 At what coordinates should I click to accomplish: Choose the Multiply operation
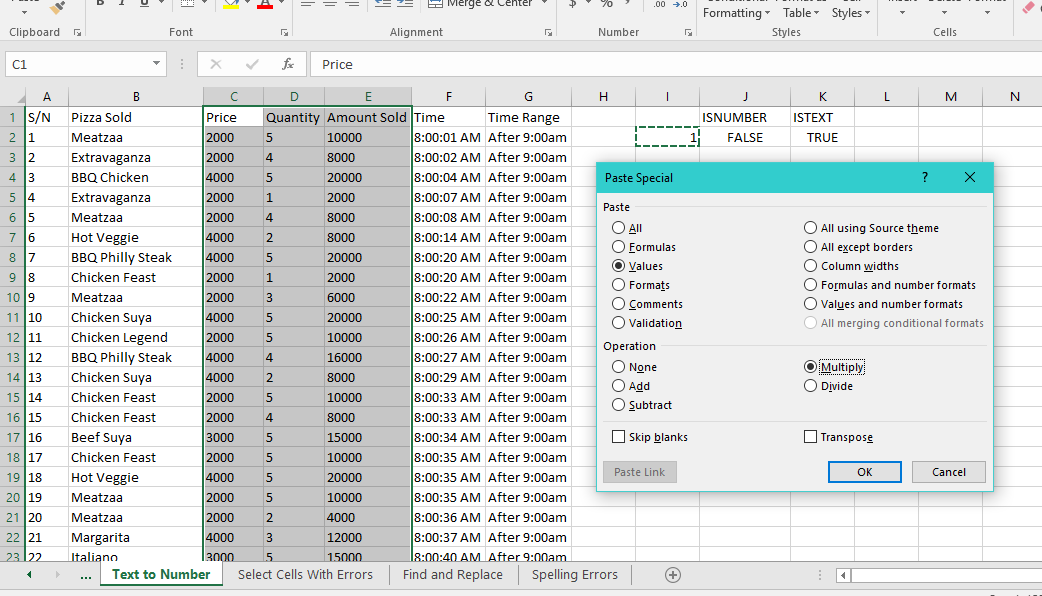(x=812, y=366)
